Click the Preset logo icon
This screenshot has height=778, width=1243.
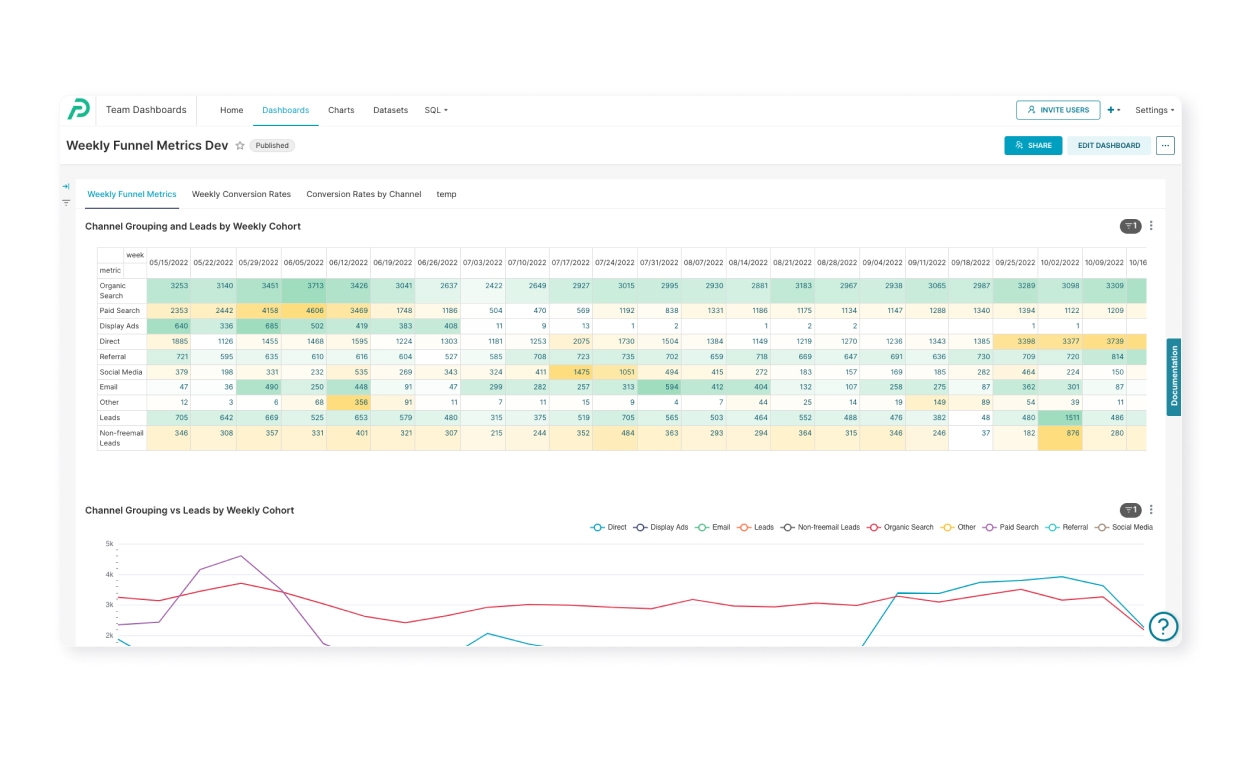click(x=79, y=110)
